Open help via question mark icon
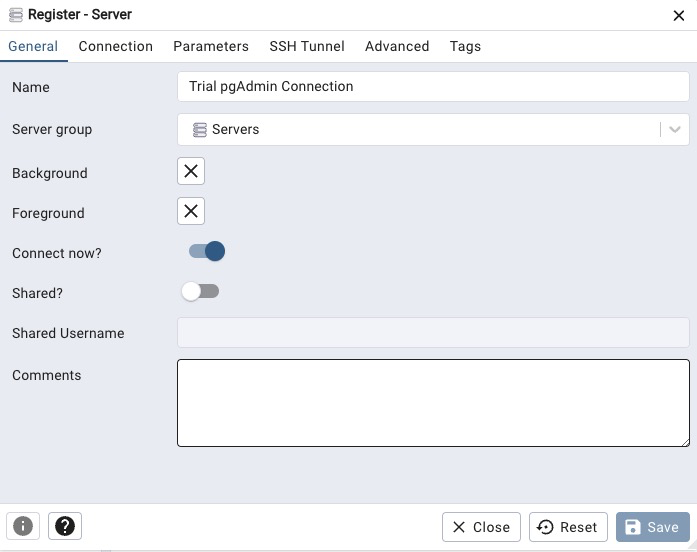 [x=65, y=526]
